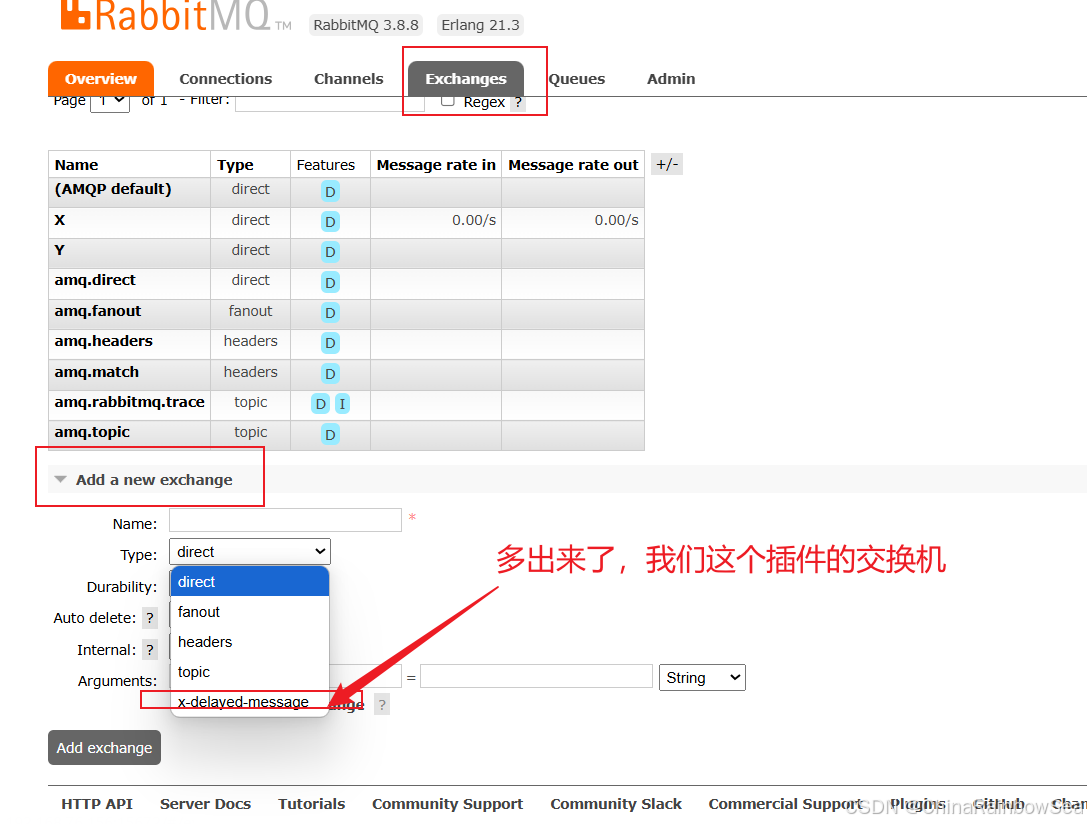1087x824 pixels.
Task: Click the D badge in amq.rabbitmq.trace row
Action: pyautogui.click(x=320, y=403)
